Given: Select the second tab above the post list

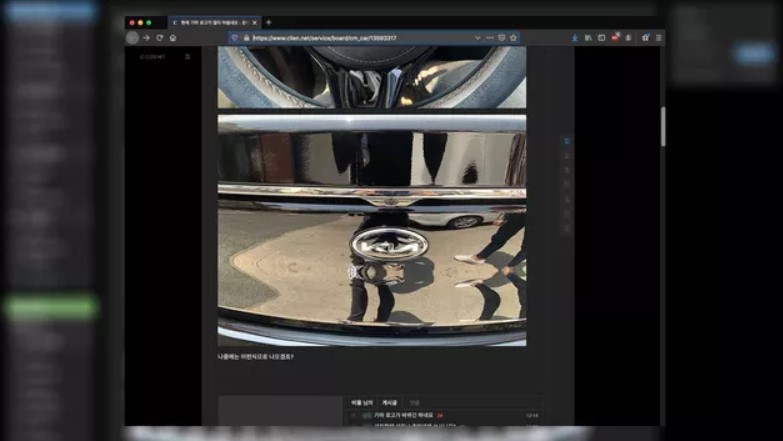Looking at the screenshot, I should pos(389,402).
